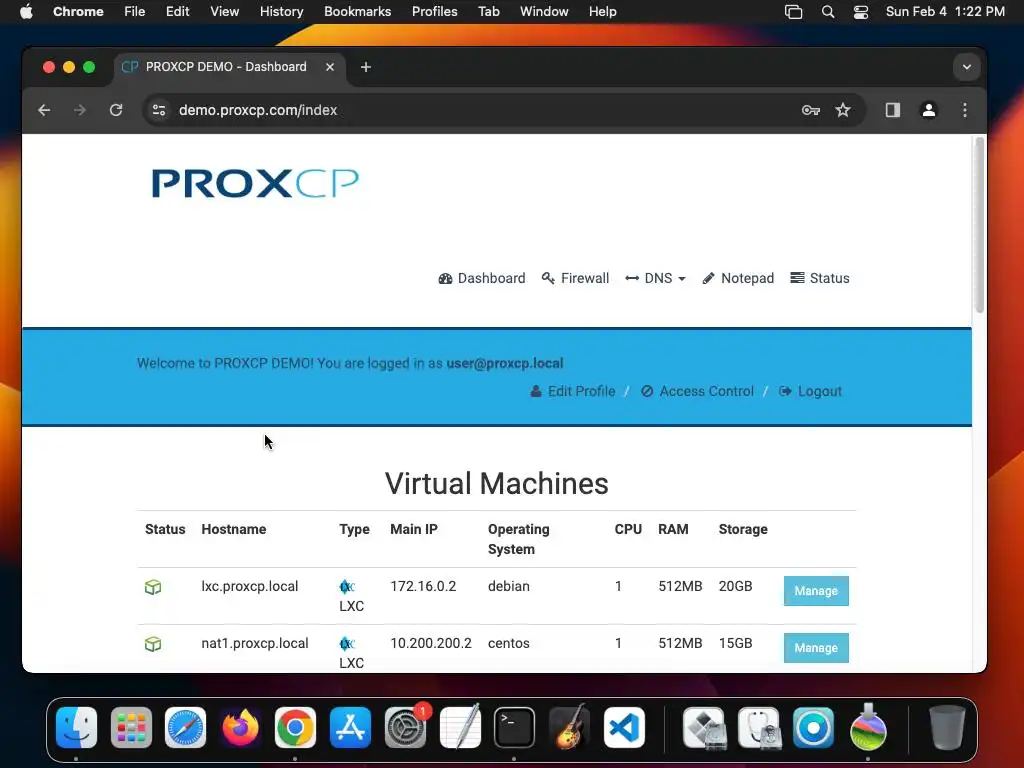
Task: Reload the page with the refresh icon
Action: (116, 110)
